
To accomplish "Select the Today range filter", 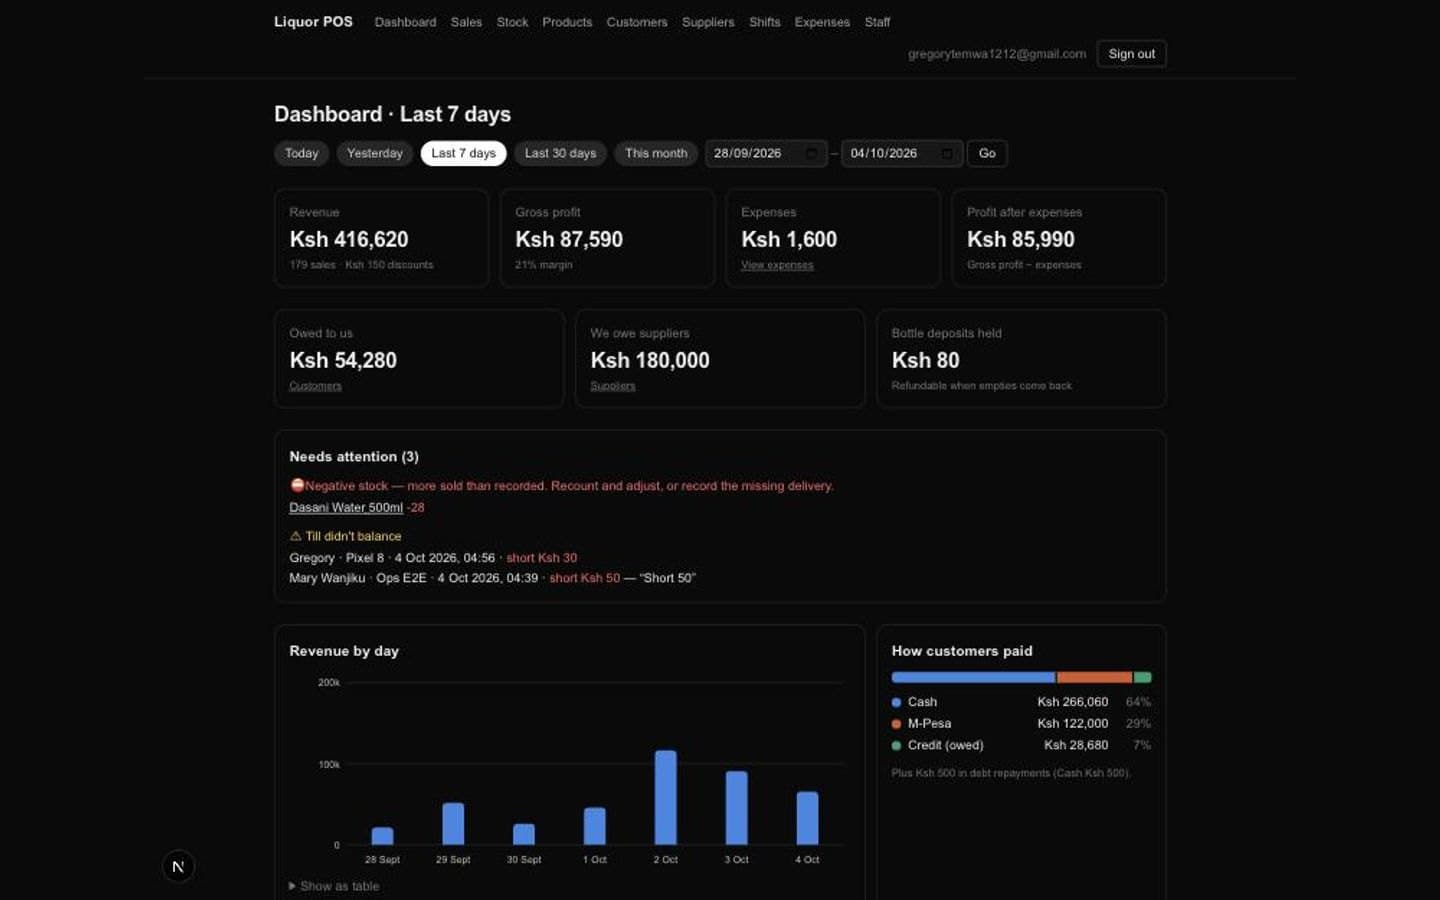I will (x=301, y=153).
